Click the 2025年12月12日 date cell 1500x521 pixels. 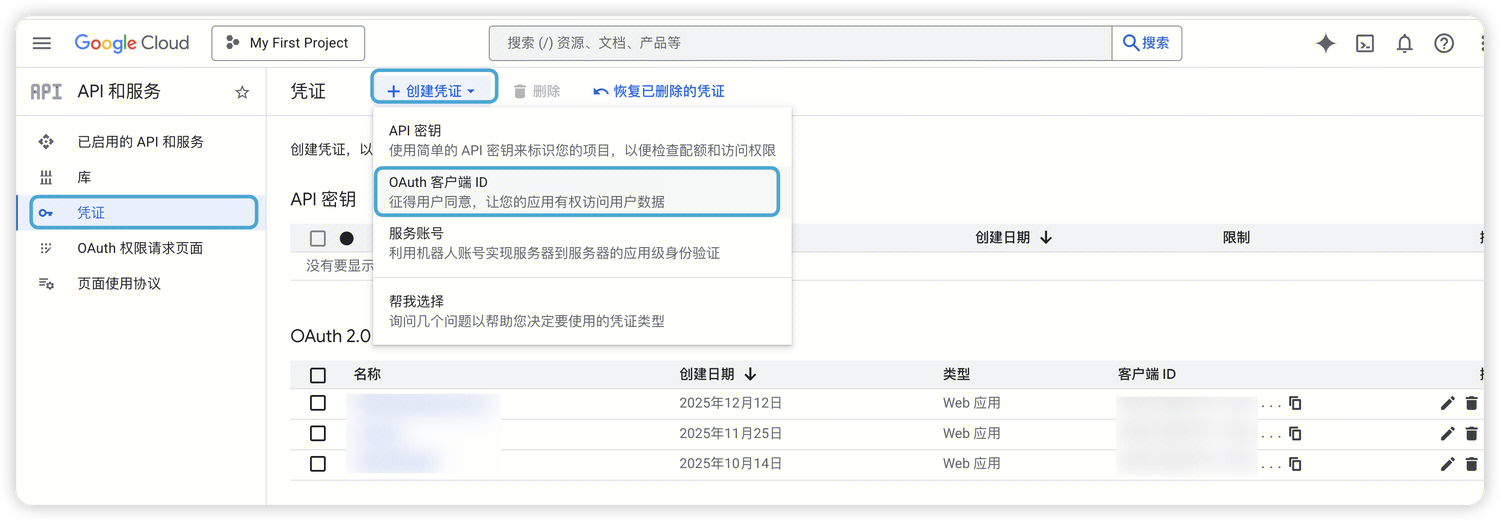pyautogui.click(x=730, y=403)
